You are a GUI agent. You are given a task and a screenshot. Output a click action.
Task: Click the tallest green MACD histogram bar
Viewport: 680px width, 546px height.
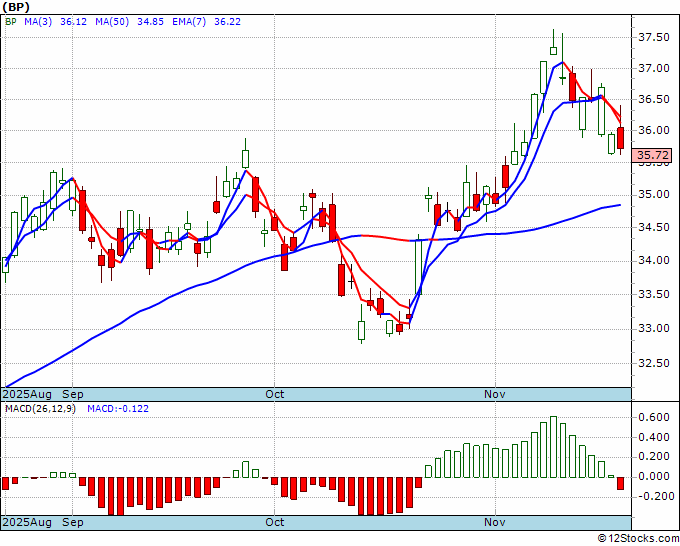click(553, 447)
